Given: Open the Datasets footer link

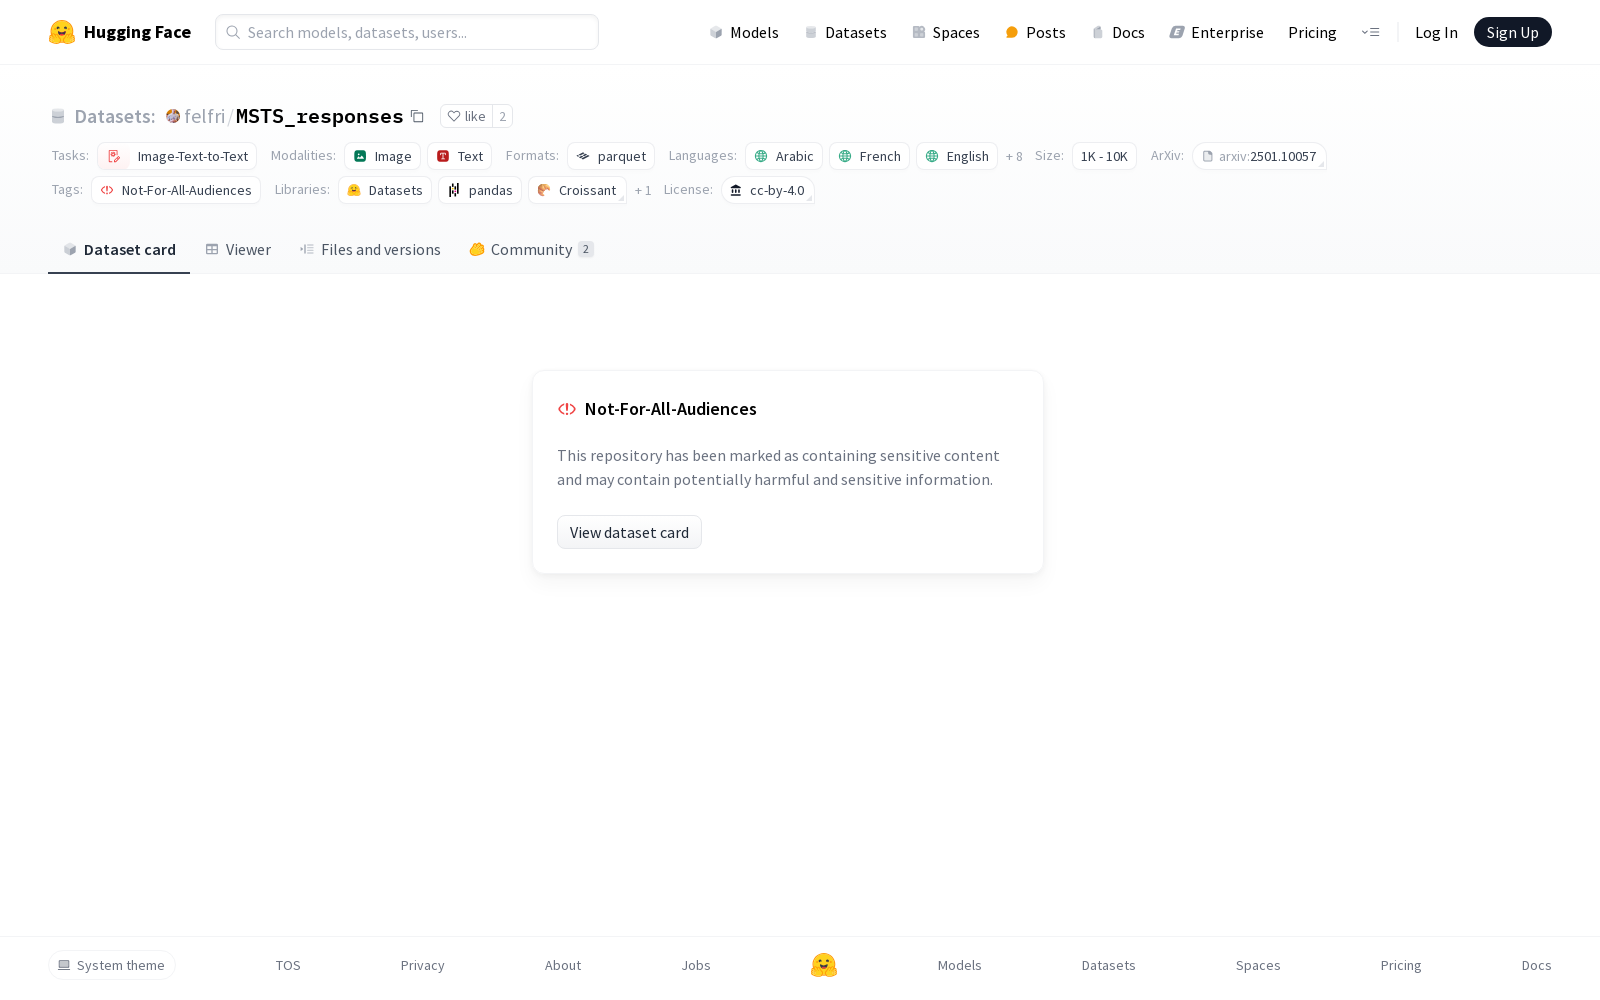Looking at the screenshot, I should tap(1109, 965).
